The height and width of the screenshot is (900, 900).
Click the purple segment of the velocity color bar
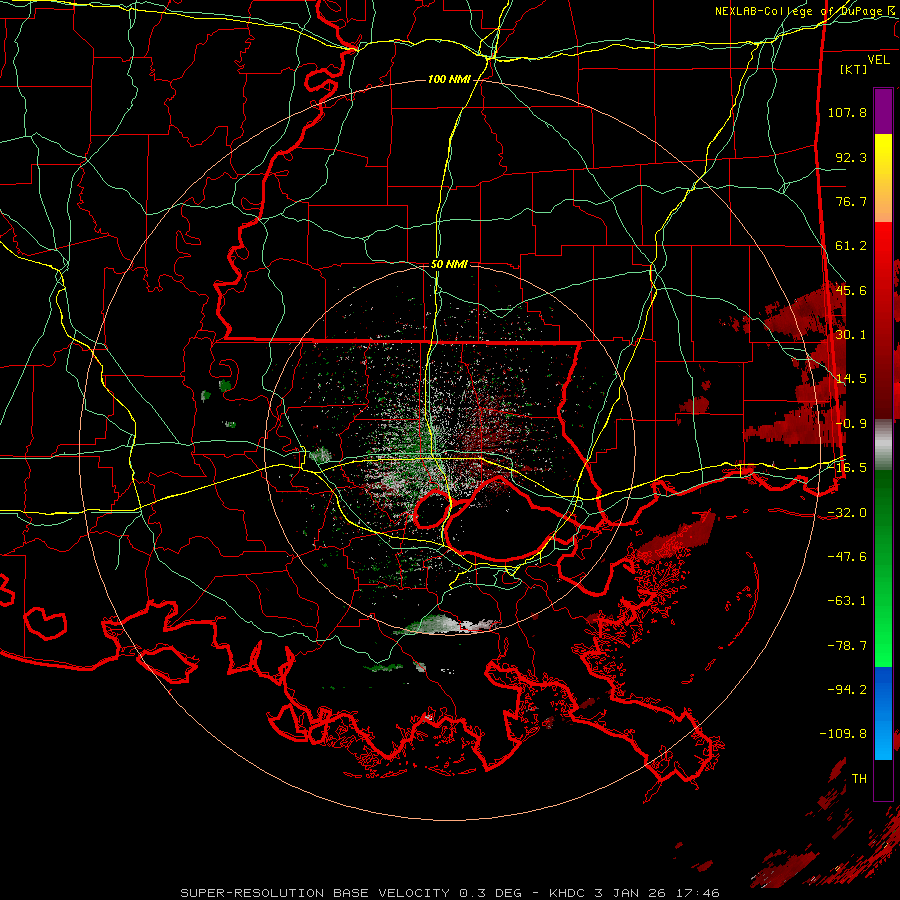click(883, 111)
